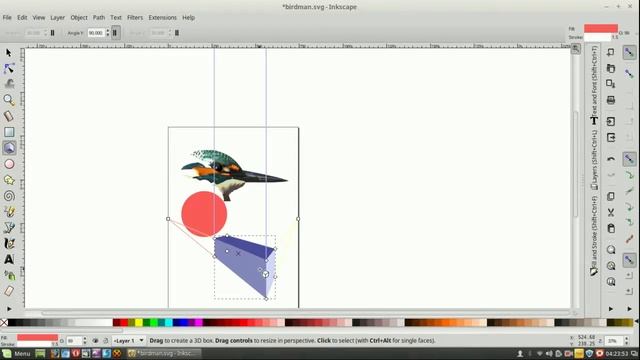Increase zoom percentage spinner

point(626,338)
